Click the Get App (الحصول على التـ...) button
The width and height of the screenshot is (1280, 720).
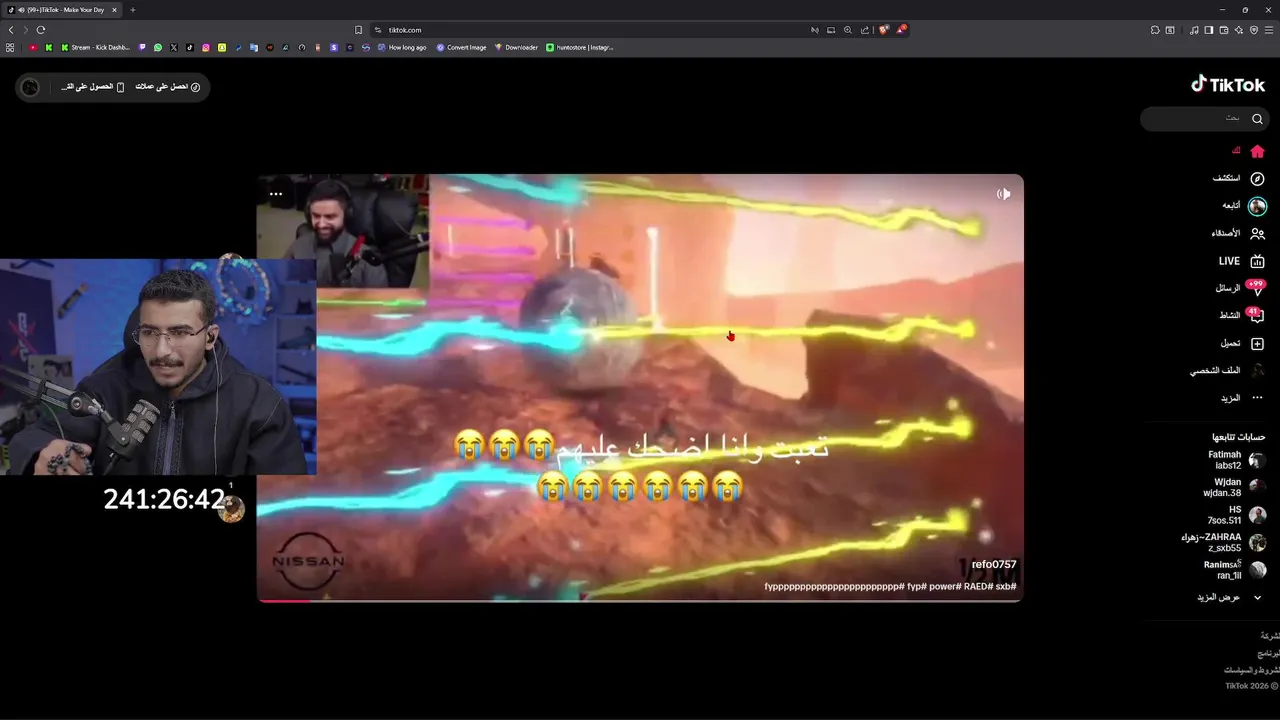(93, 87)
